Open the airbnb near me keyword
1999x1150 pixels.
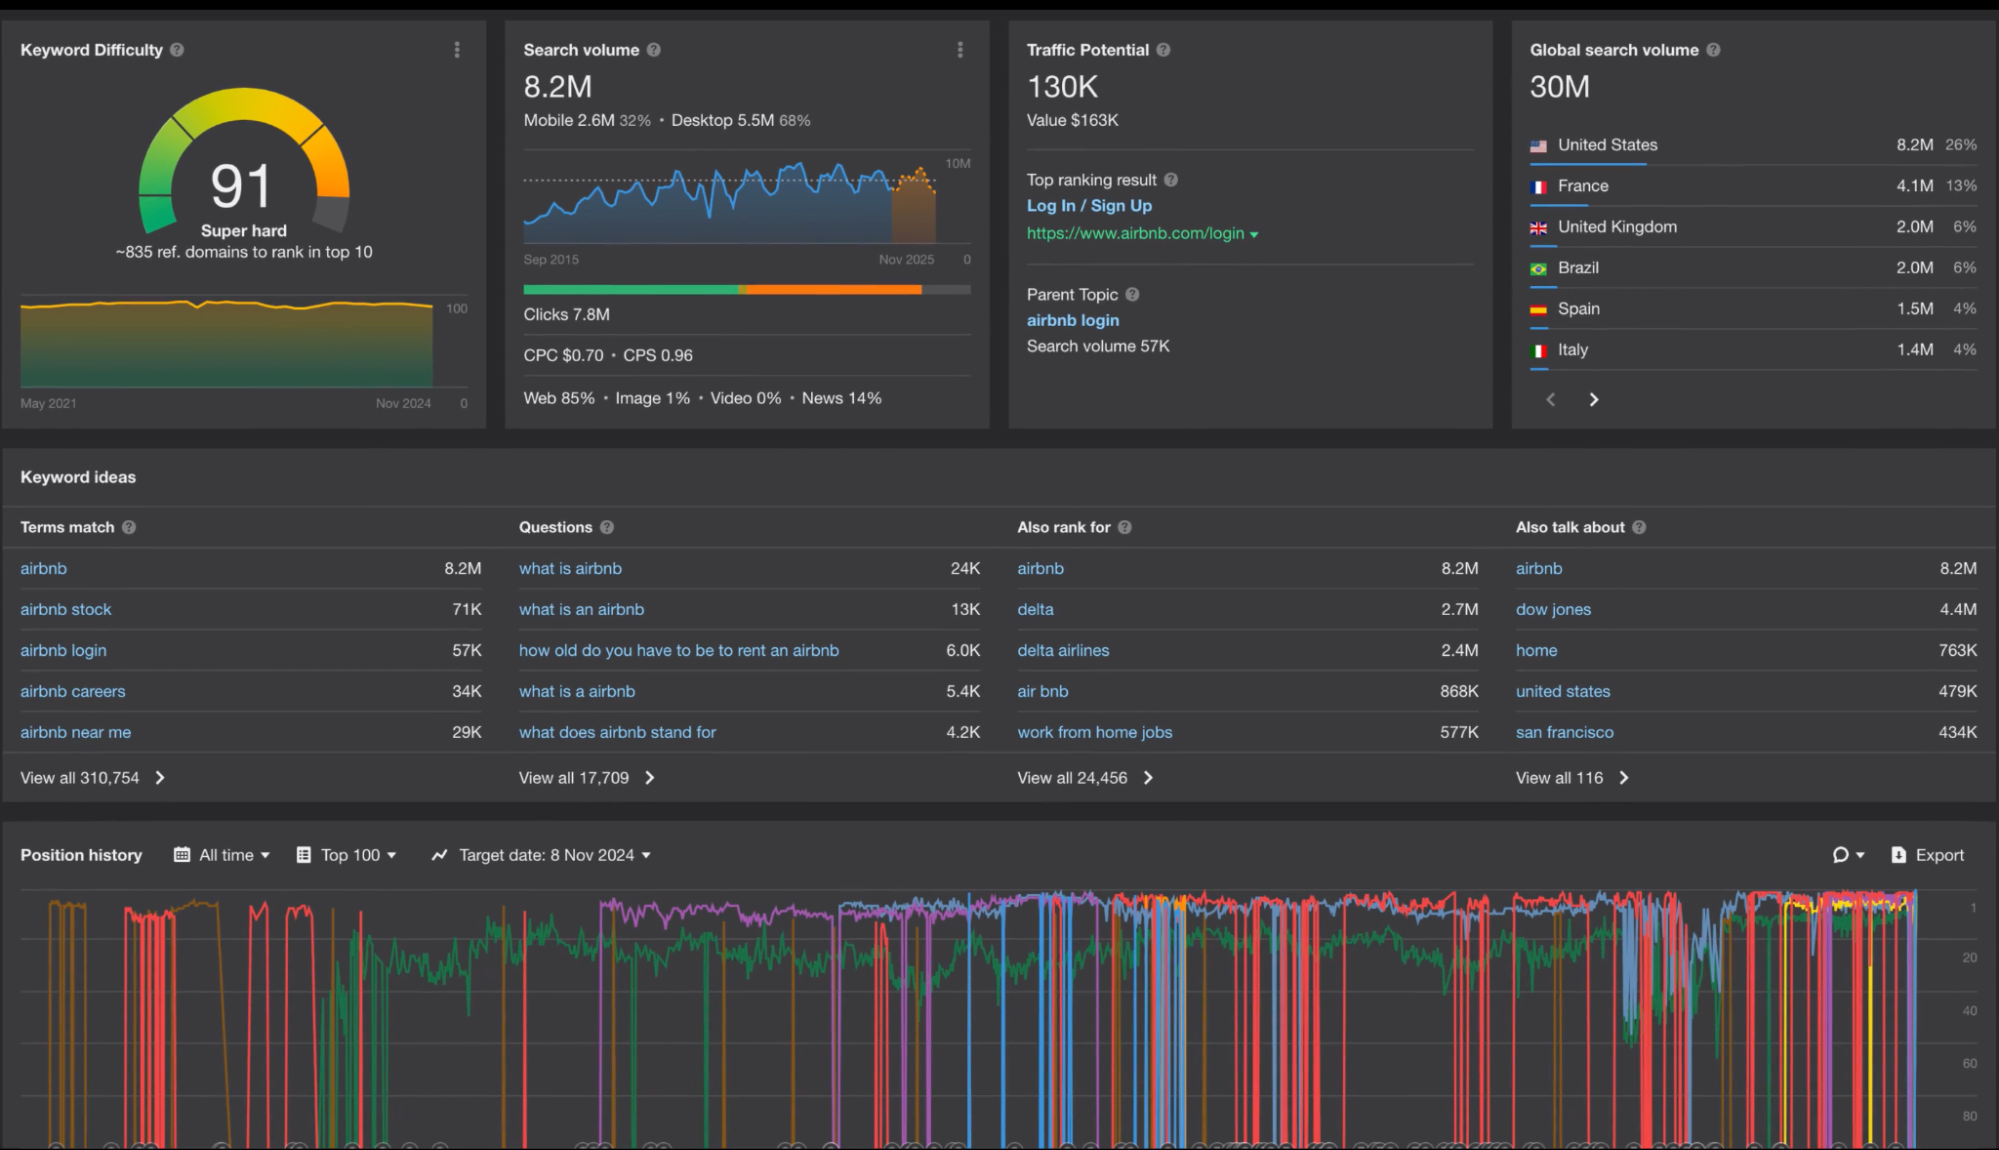click(75, 733)
